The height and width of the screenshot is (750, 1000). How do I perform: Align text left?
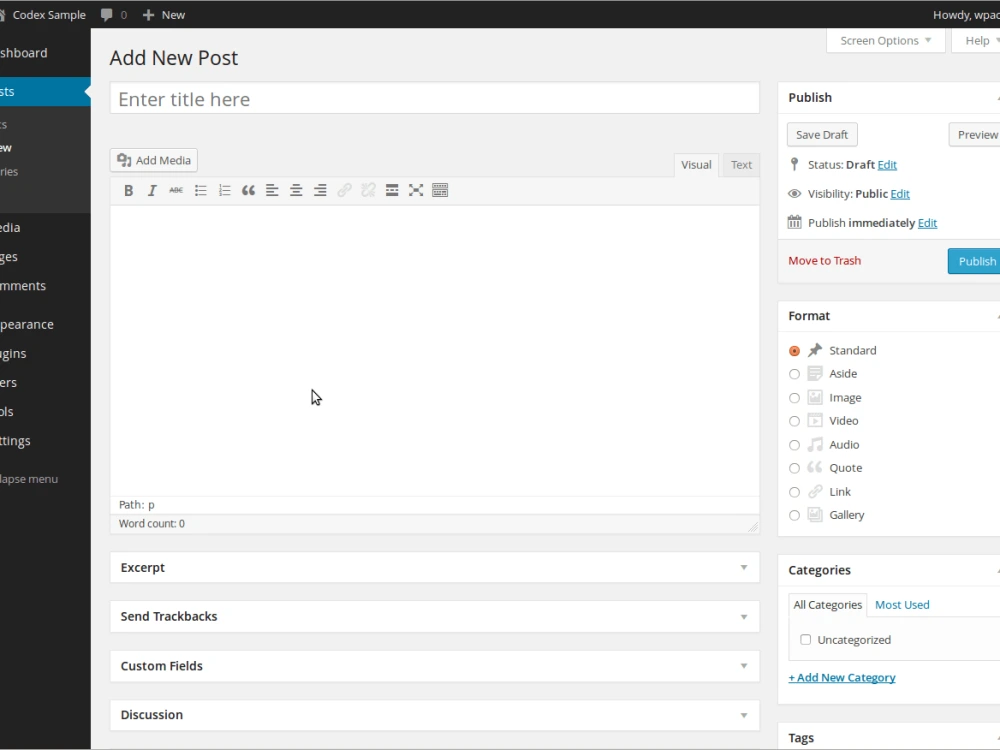[272, 190]
